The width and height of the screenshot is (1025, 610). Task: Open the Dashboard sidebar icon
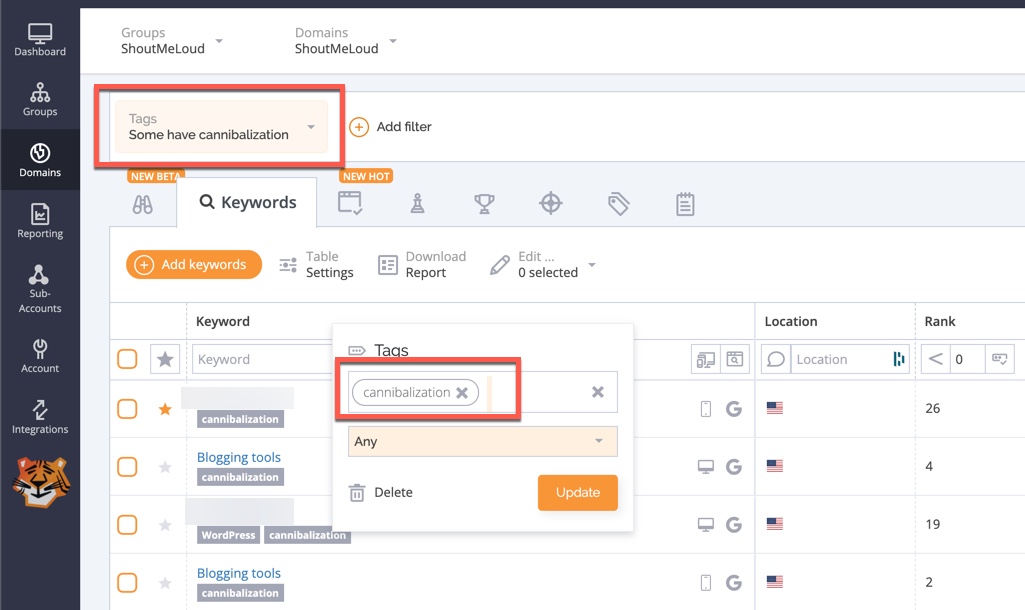coord(40,40)
